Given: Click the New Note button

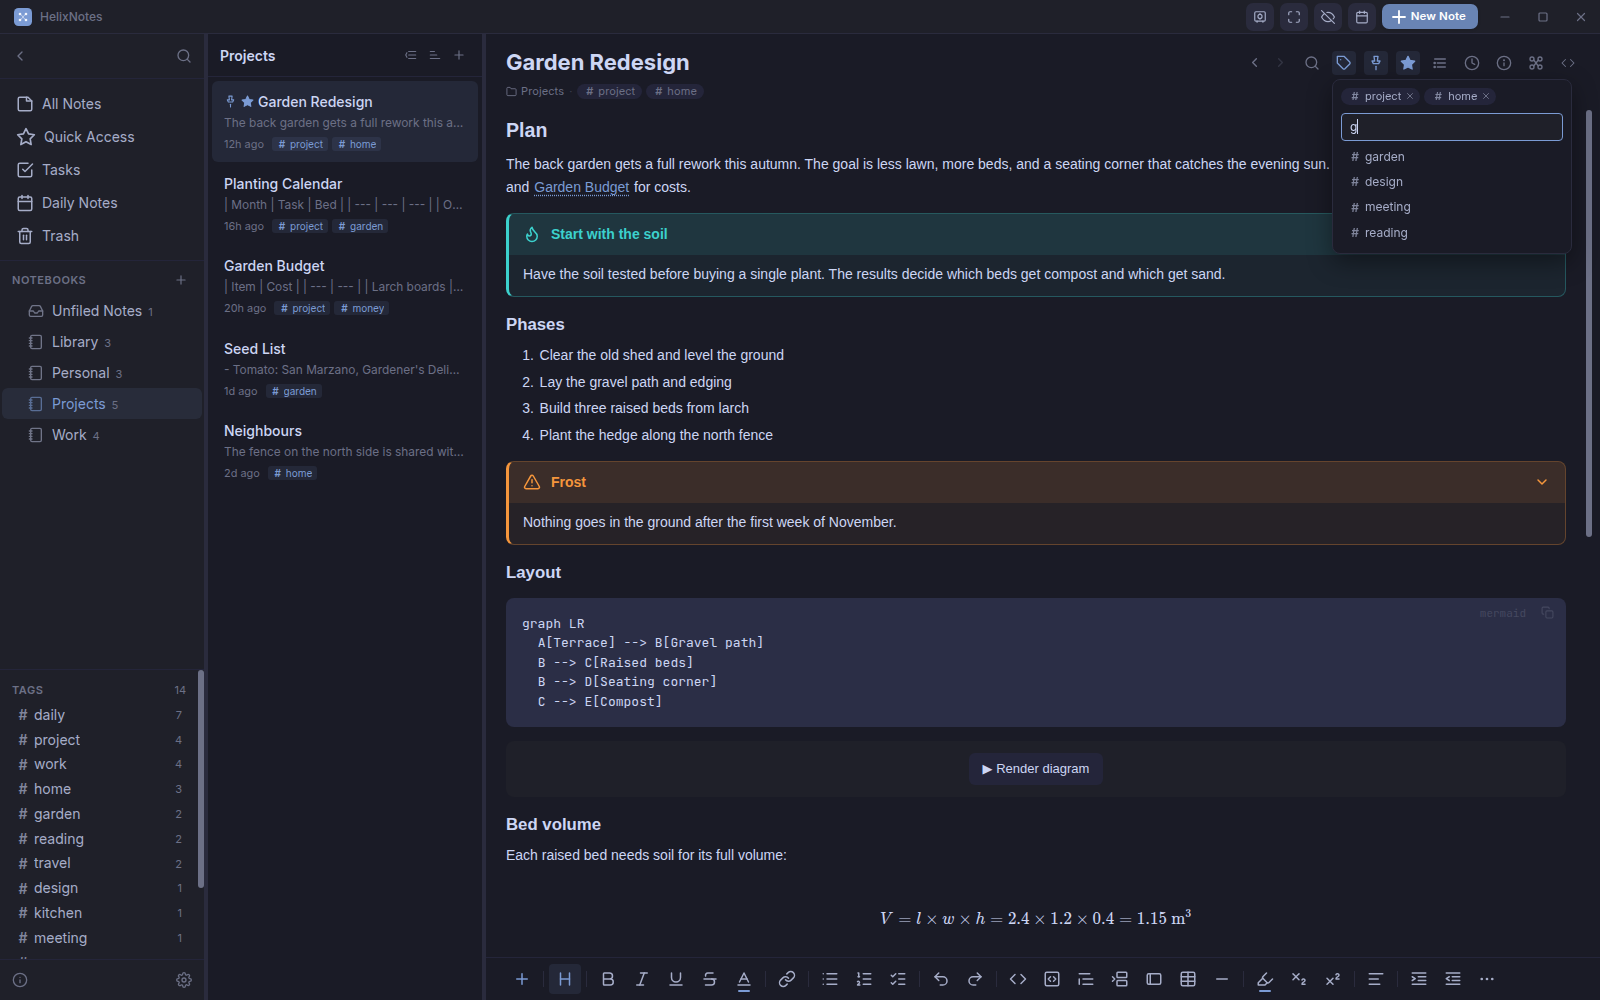Looking at the screenshot, I should (1430, 17).
